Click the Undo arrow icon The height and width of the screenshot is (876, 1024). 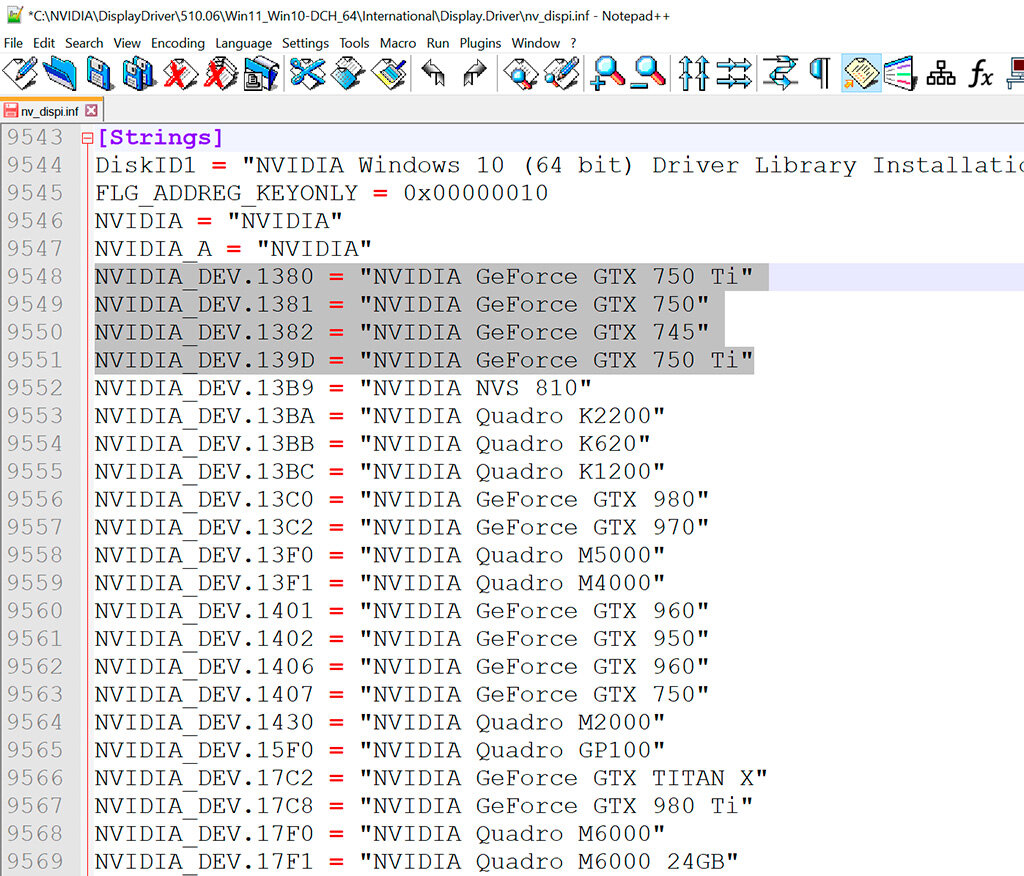[x=433, y=73]
